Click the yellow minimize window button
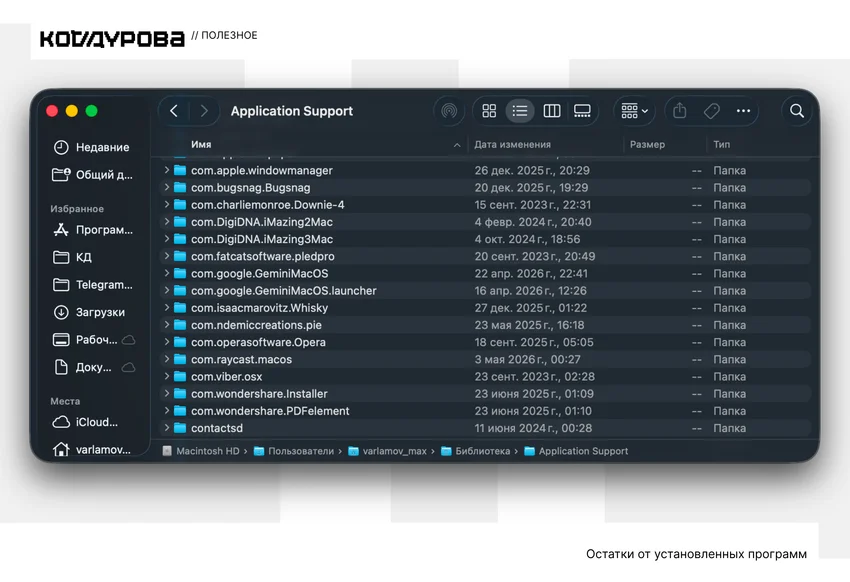The height and width of the screenshot is (582, 850). point(72,111)
